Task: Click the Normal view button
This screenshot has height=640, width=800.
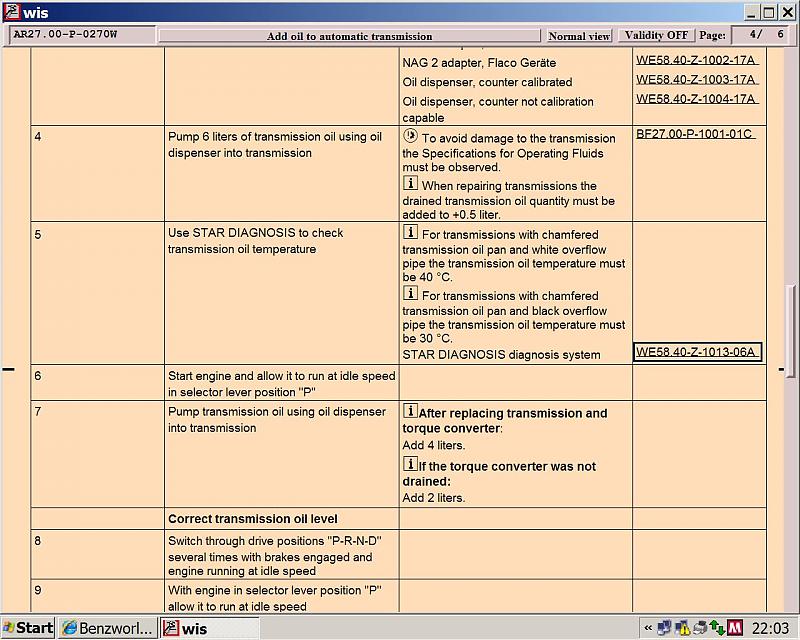Action: (579, 36)
